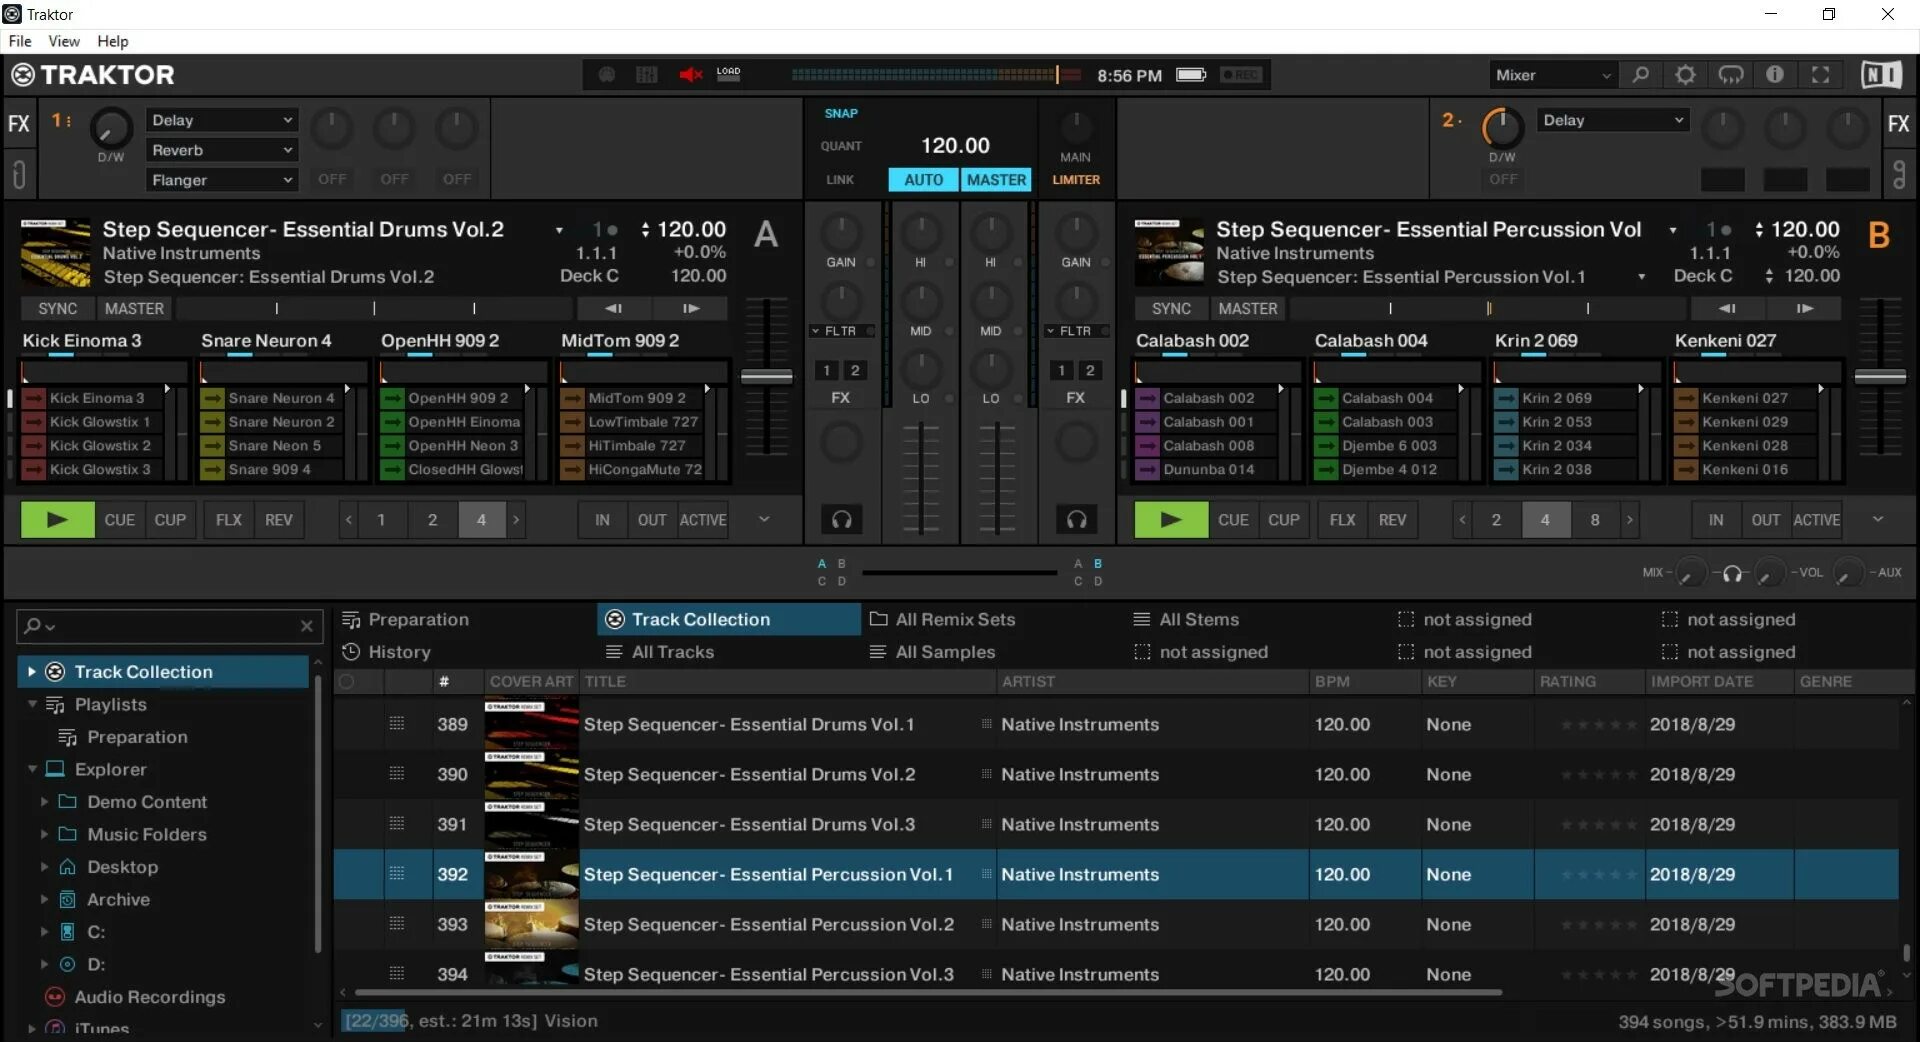Toggle SYNC on Deck A
1920x1042 pixels.
tap(58, 309)
